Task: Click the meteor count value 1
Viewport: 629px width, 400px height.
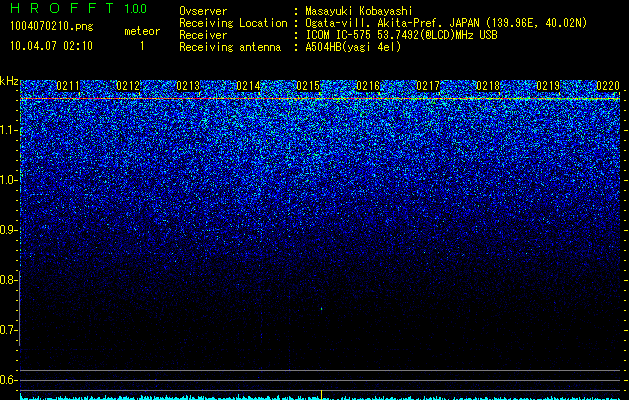Action: (142, 46)
